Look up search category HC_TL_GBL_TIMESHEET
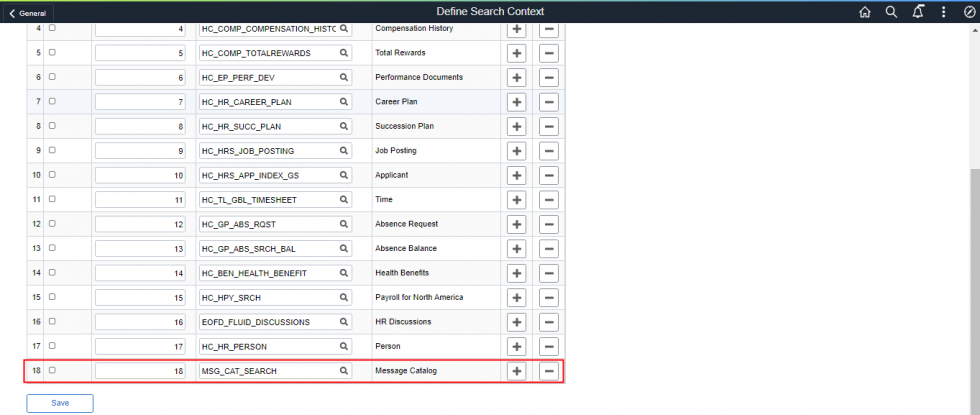 [343, 199]
